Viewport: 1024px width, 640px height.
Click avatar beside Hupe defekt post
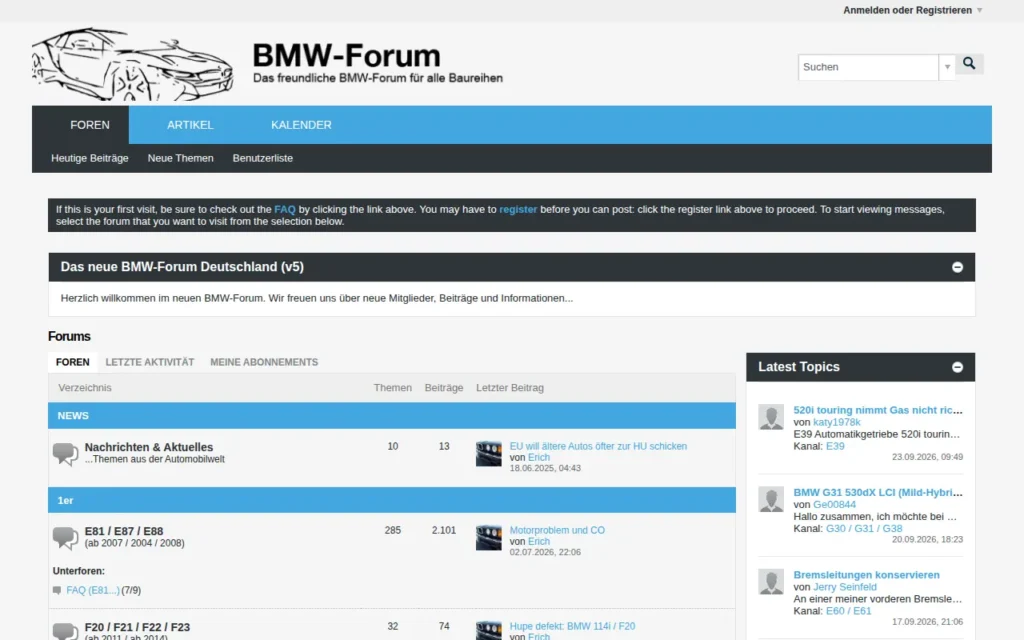[488, 630]
